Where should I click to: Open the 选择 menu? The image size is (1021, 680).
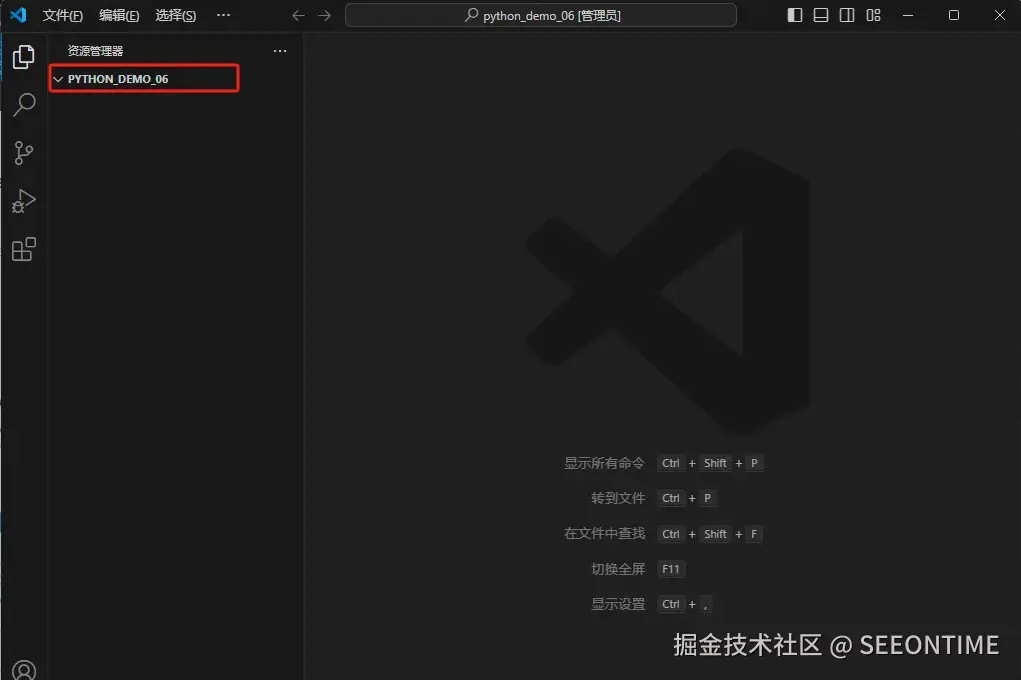[x=175, y=15]
